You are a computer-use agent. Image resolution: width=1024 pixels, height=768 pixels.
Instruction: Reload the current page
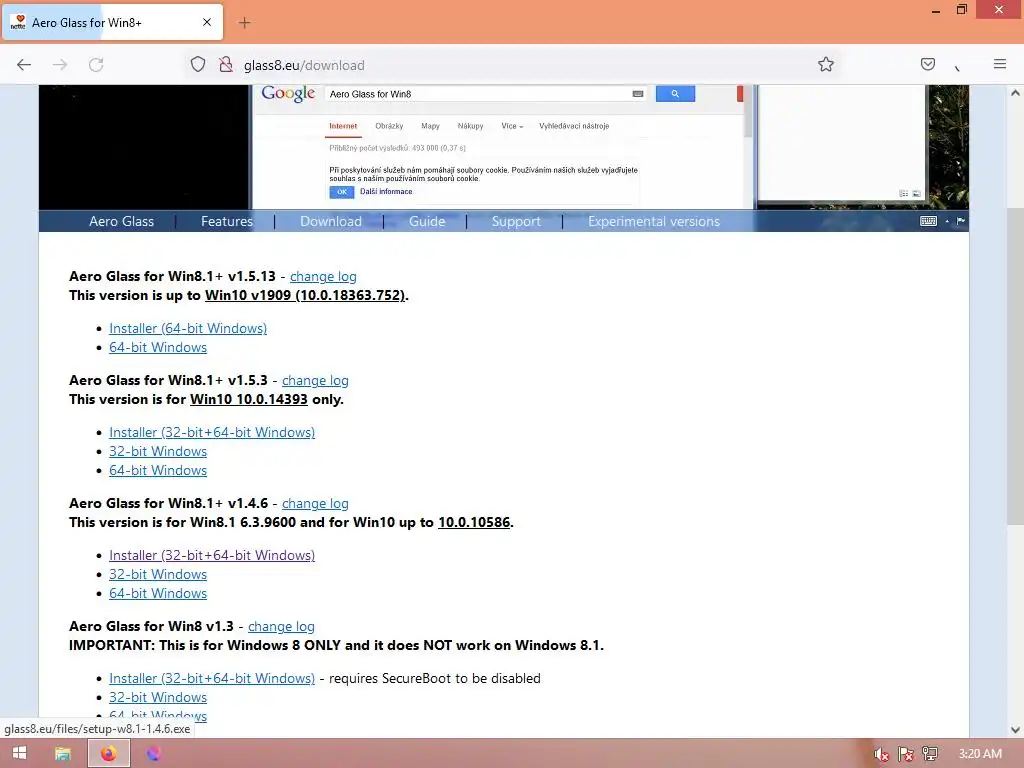point(96,65)
